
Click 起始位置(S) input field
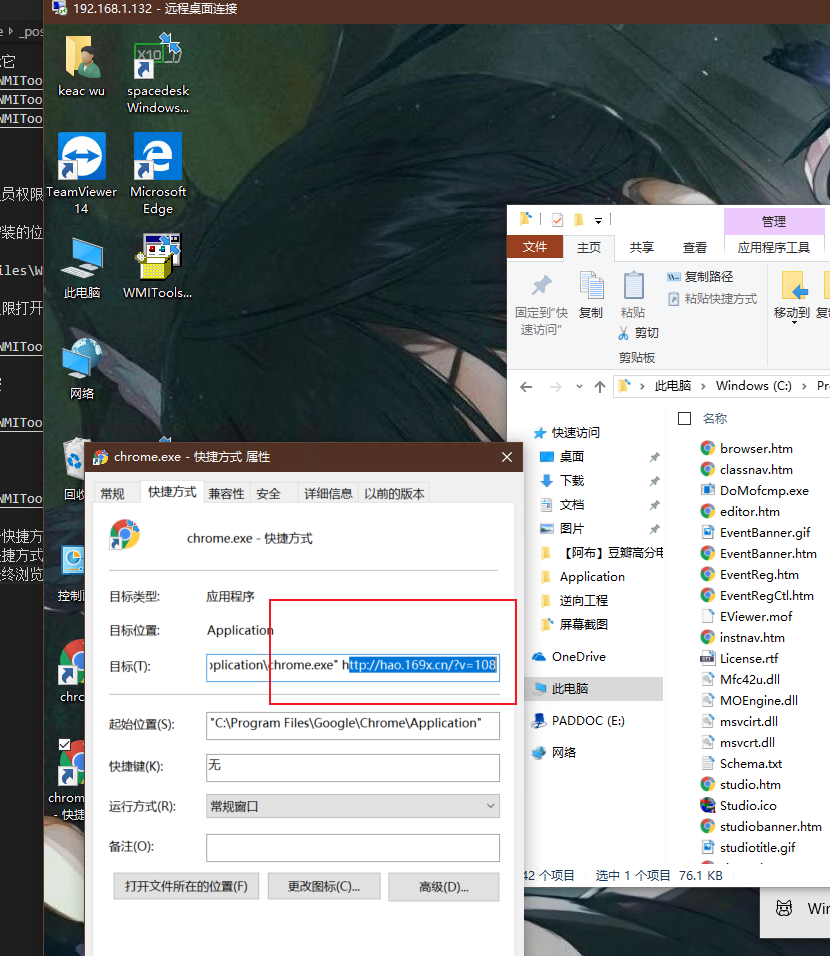[x=352, y=725]
